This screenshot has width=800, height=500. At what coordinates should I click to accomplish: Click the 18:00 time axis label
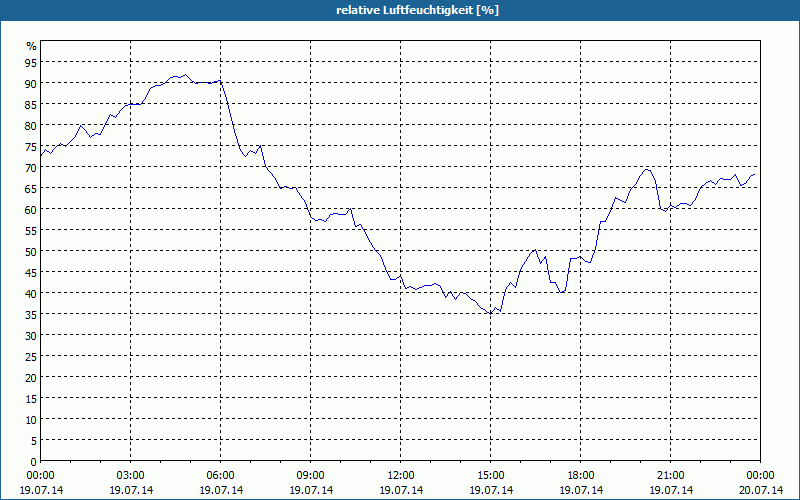[x=581, y=476]
